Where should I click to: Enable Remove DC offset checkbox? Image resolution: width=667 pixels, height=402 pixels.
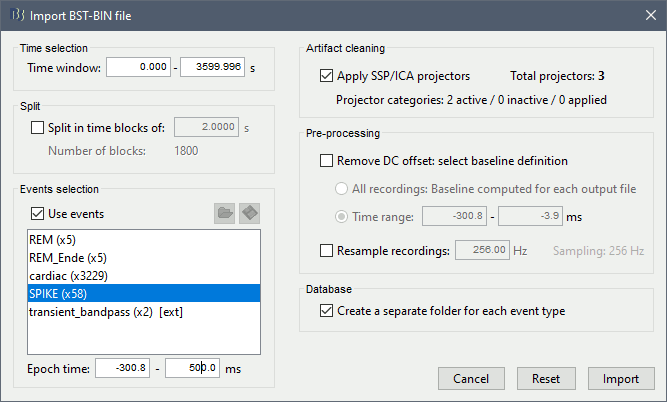coord(326,161)
